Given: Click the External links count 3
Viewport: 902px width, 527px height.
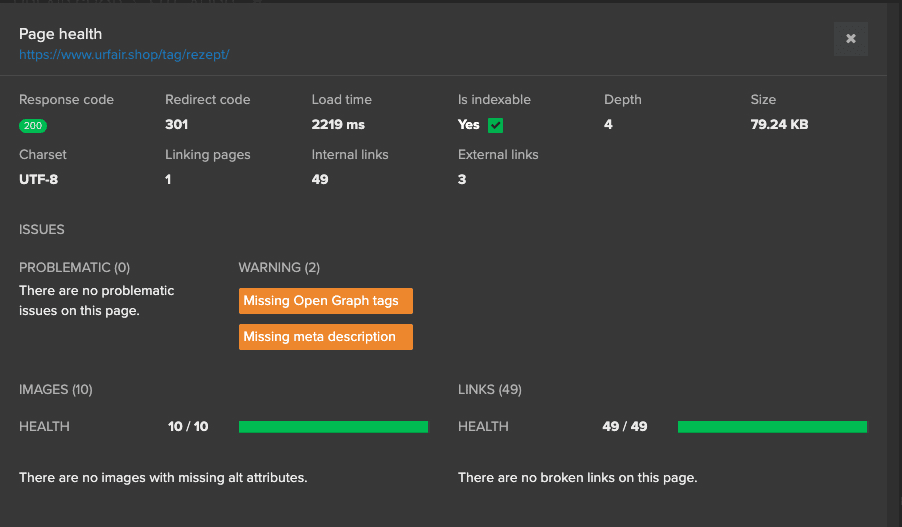Looking at the screenshot, I should tap(462, 180).
